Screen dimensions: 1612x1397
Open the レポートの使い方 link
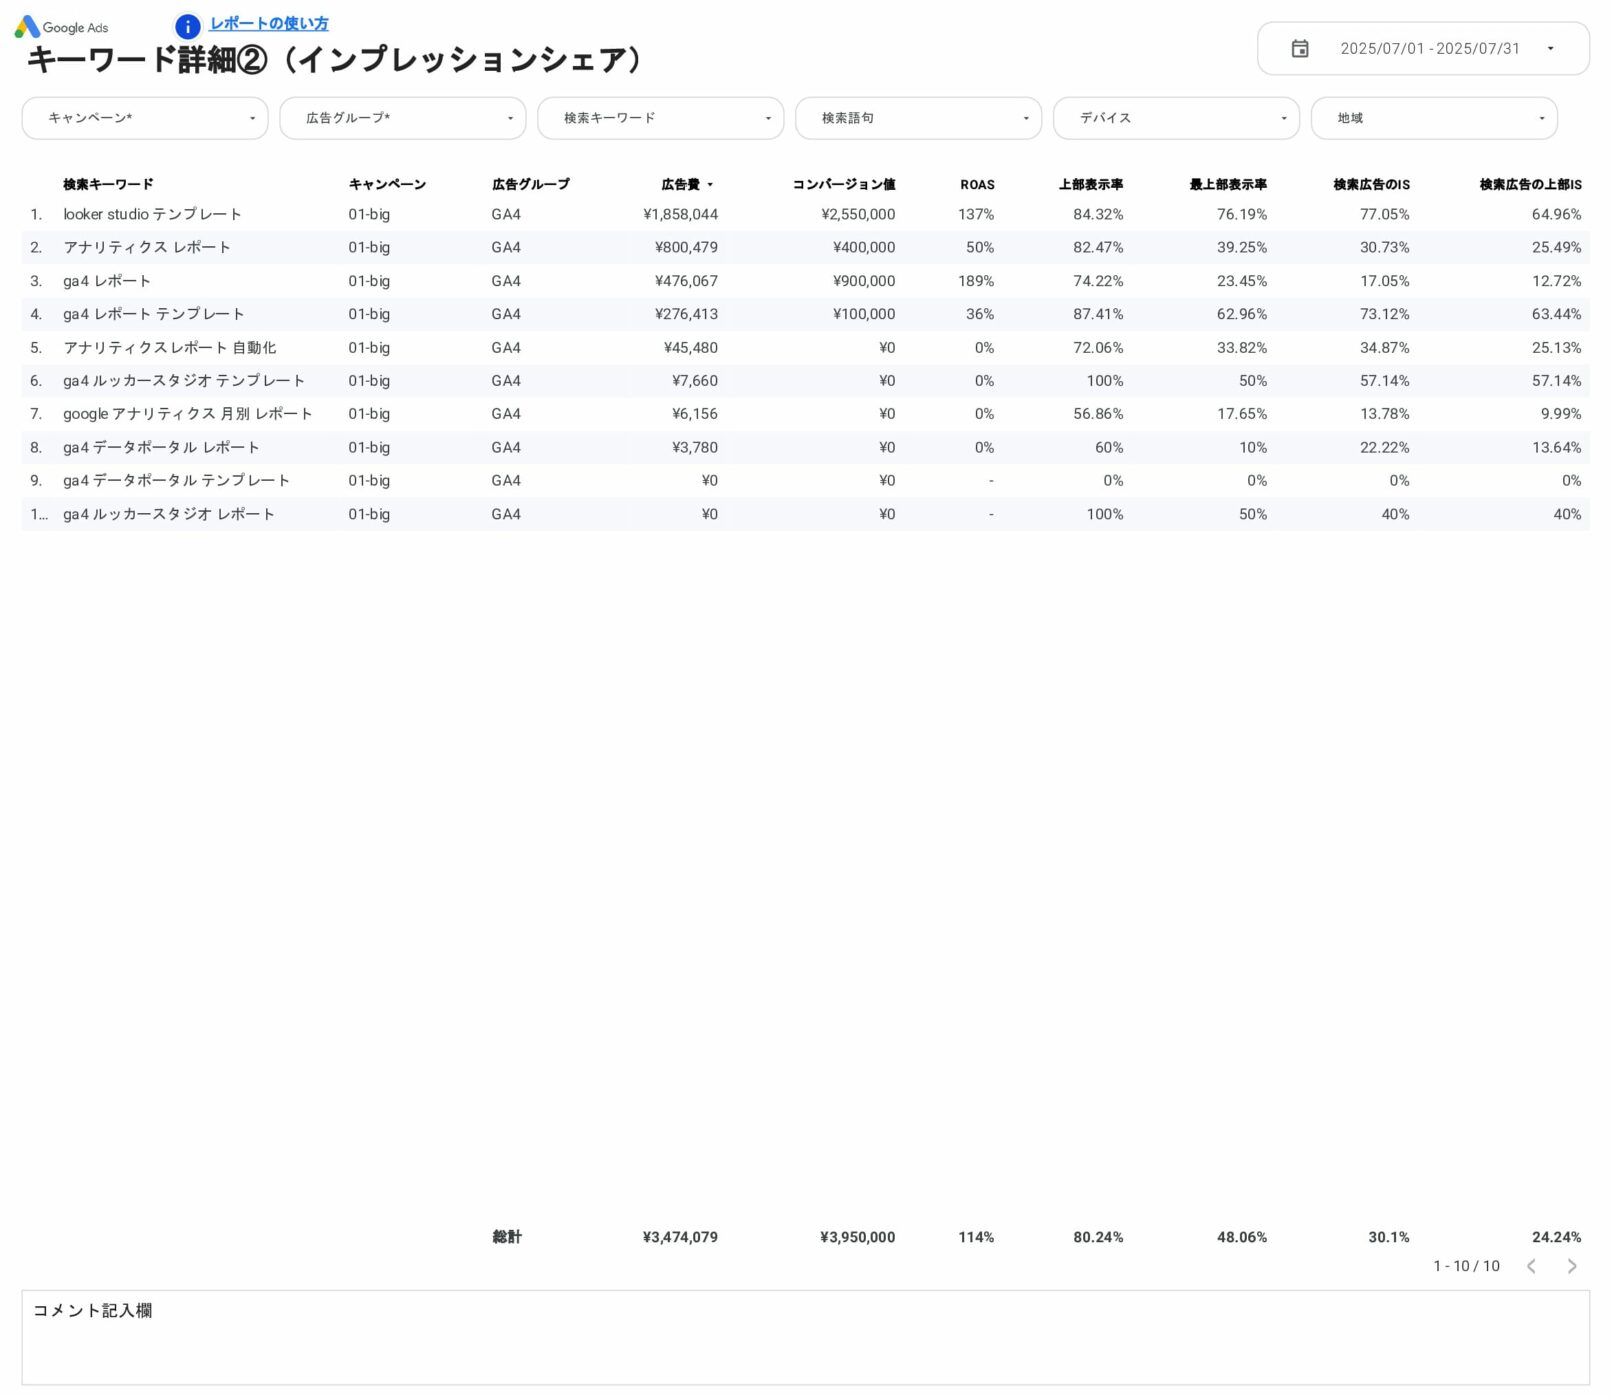(x=268, y=24)
